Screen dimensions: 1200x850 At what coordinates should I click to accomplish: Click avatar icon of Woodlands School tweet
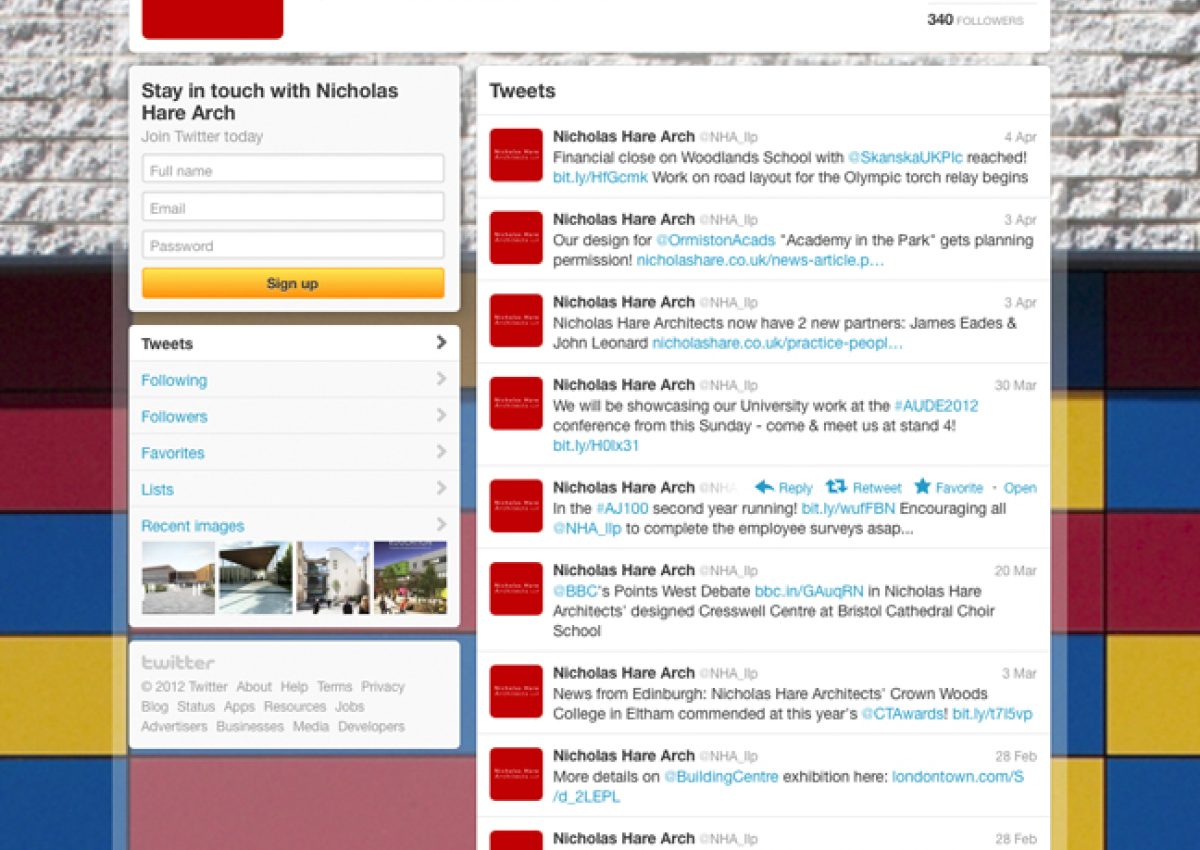(516, 155)
